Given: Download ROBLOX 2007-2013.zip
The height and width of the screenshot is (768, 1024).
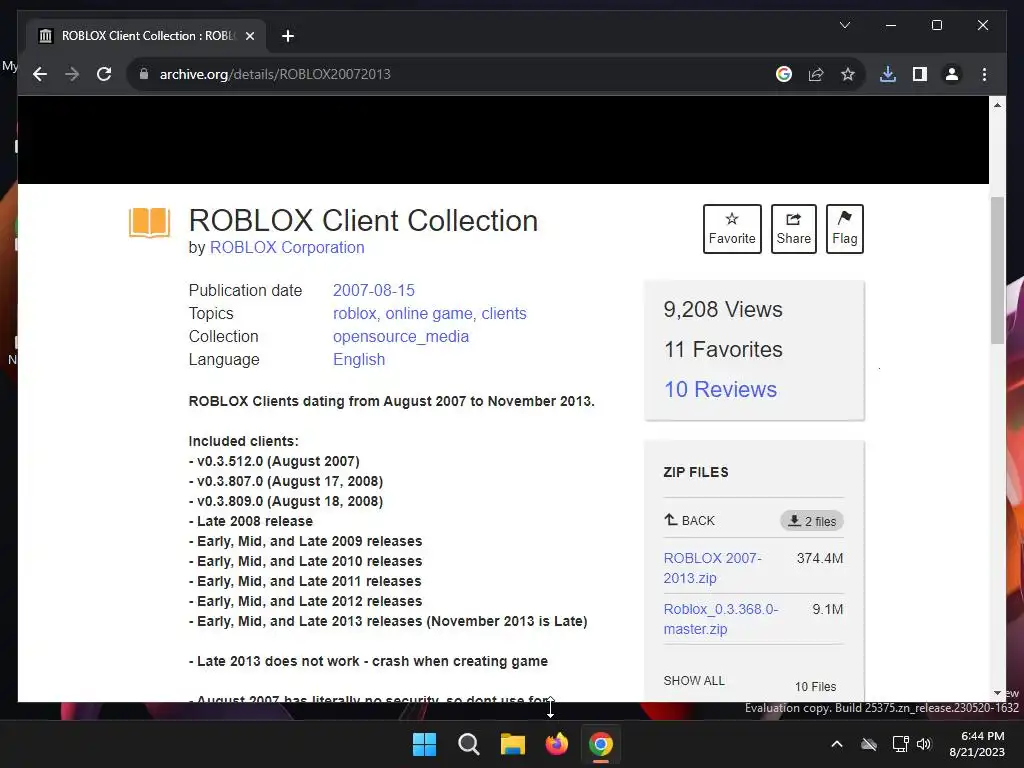Looking at the screenshot, I should tap(712, 568).
